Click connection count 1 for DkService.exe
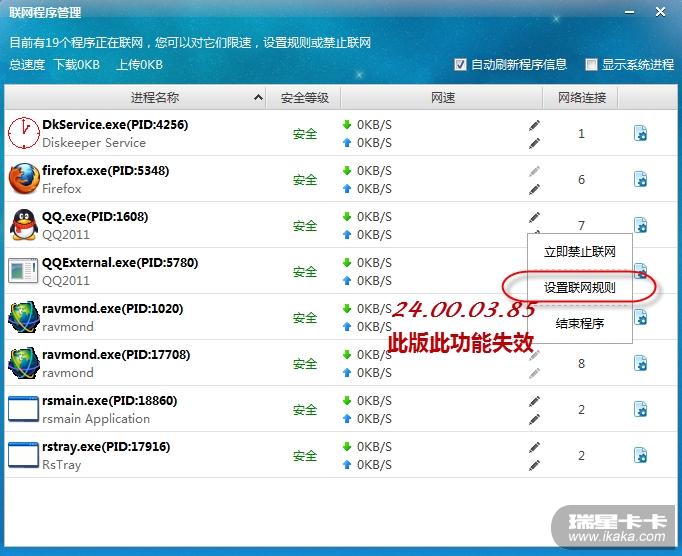 [581, 133]
